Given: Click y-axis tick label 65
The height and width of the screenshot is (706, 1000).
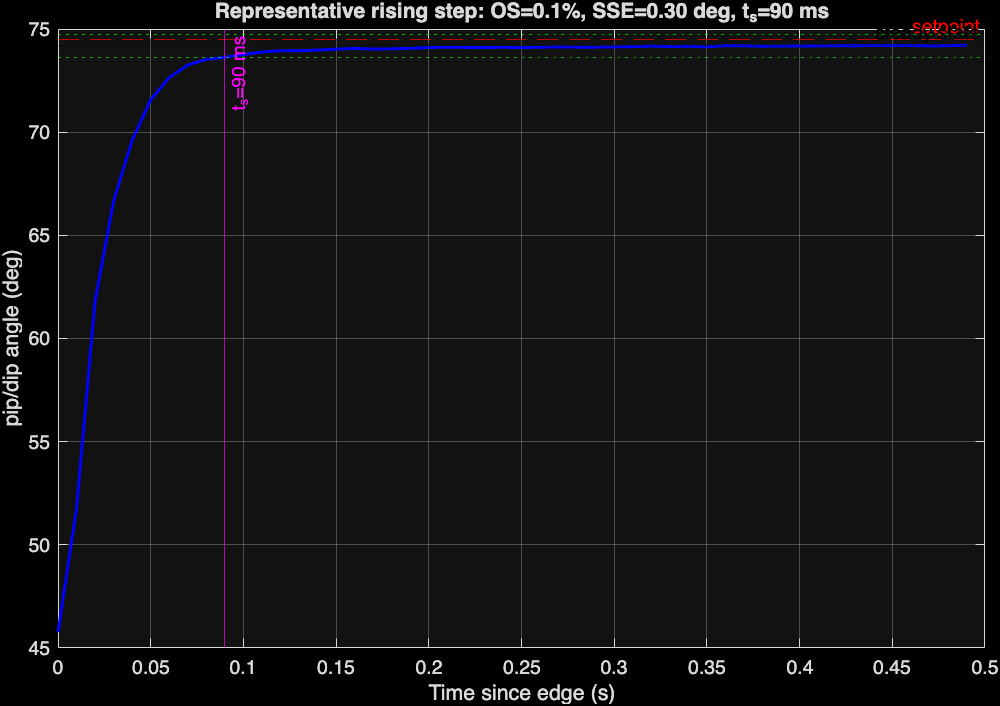Looking at the screenshot, I should [39, 236].
